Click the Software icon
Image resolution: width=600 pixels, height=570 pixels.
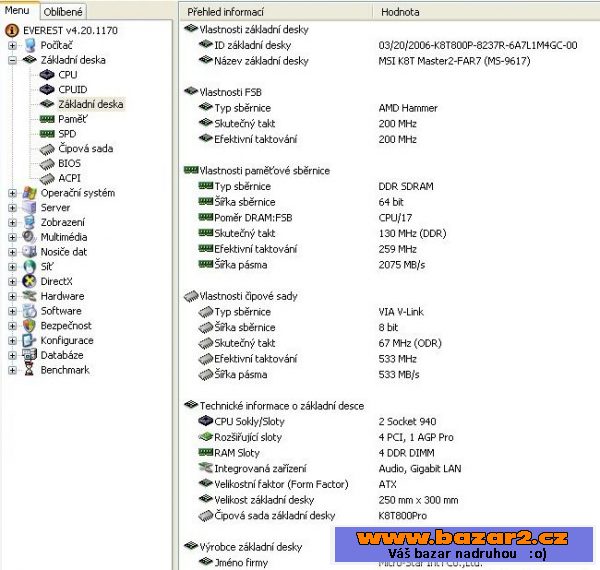pyautogui.click(x=29, y=311)
